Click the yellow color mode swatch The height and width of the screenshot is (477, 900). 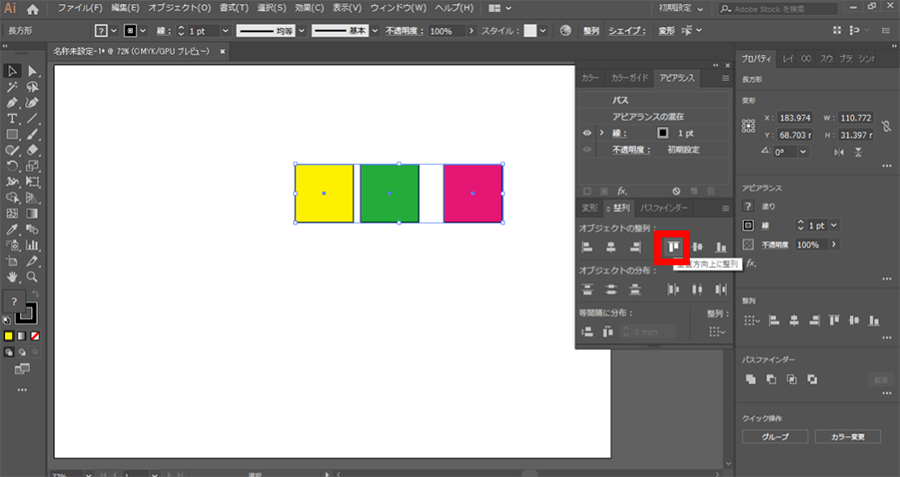point(8,335)
